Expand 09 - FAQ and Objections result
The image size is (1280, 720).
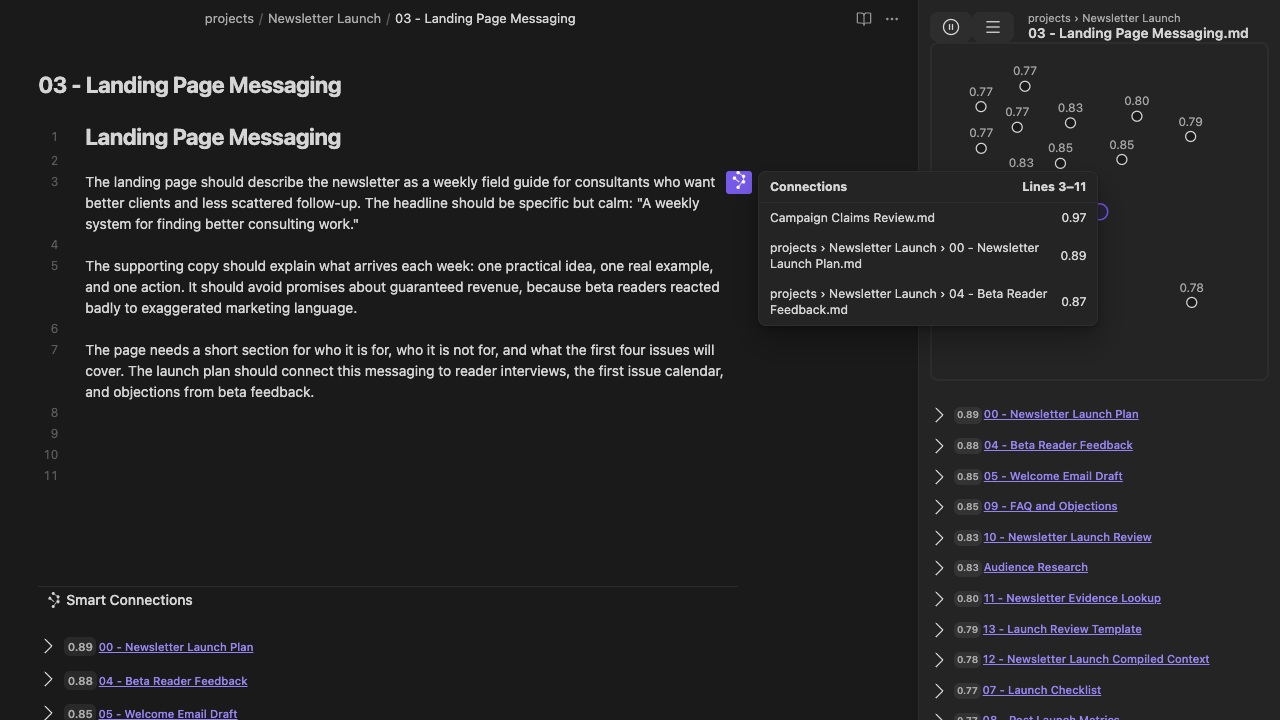coord(939,507)
